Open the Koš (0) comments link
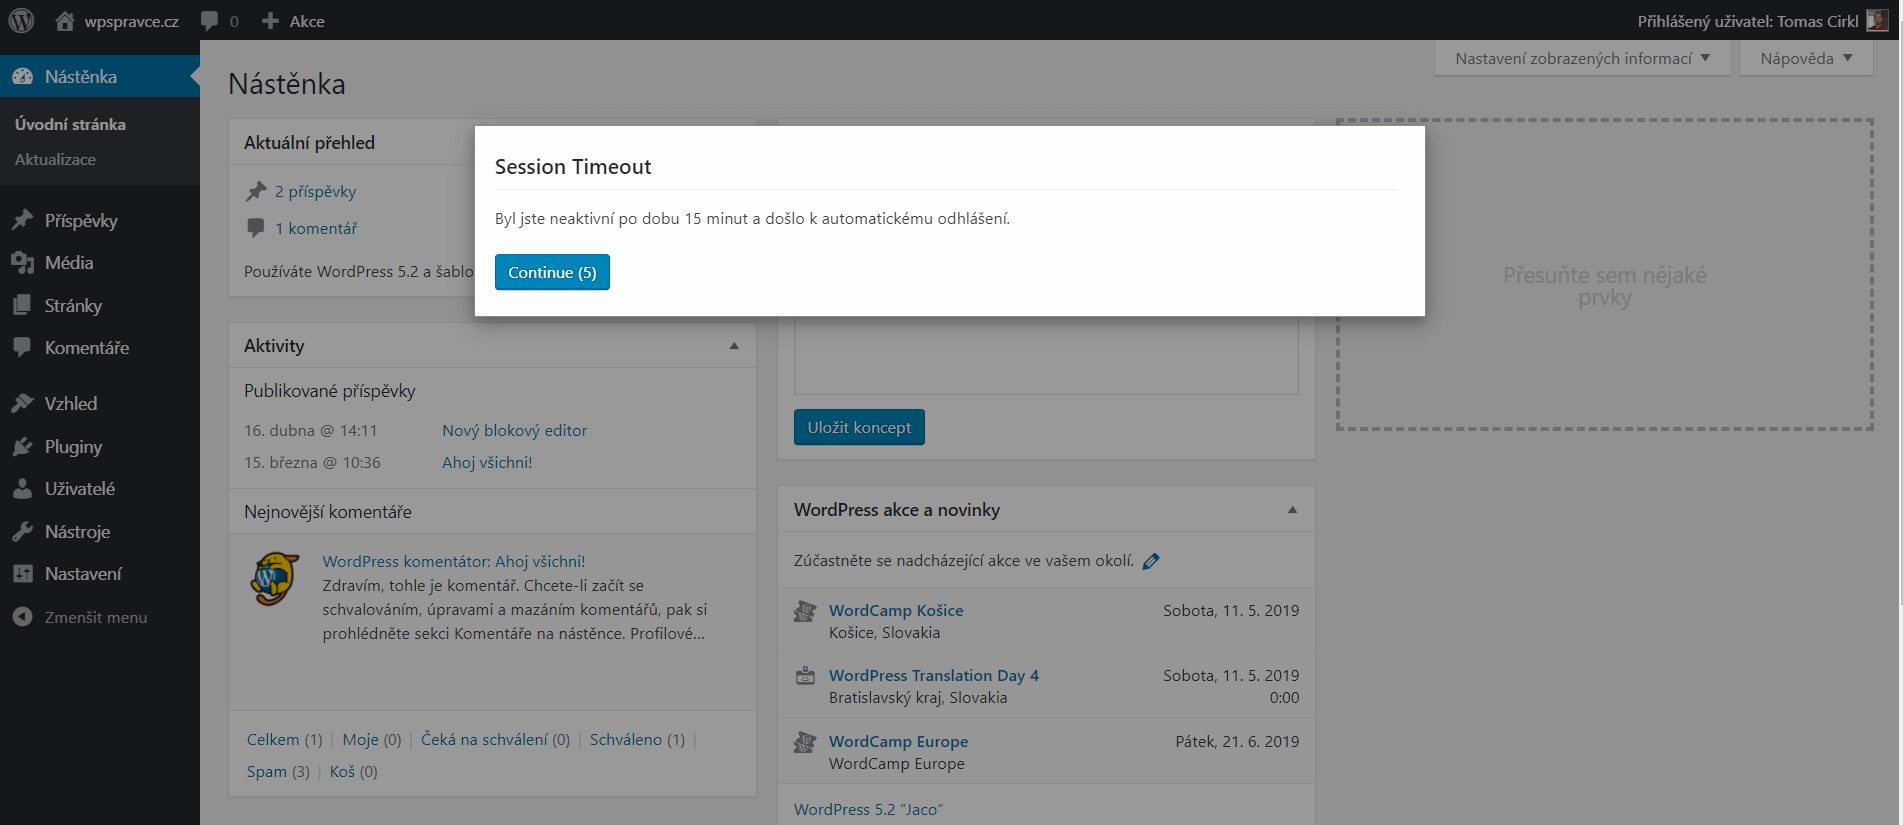 click(x=354, y=771)
